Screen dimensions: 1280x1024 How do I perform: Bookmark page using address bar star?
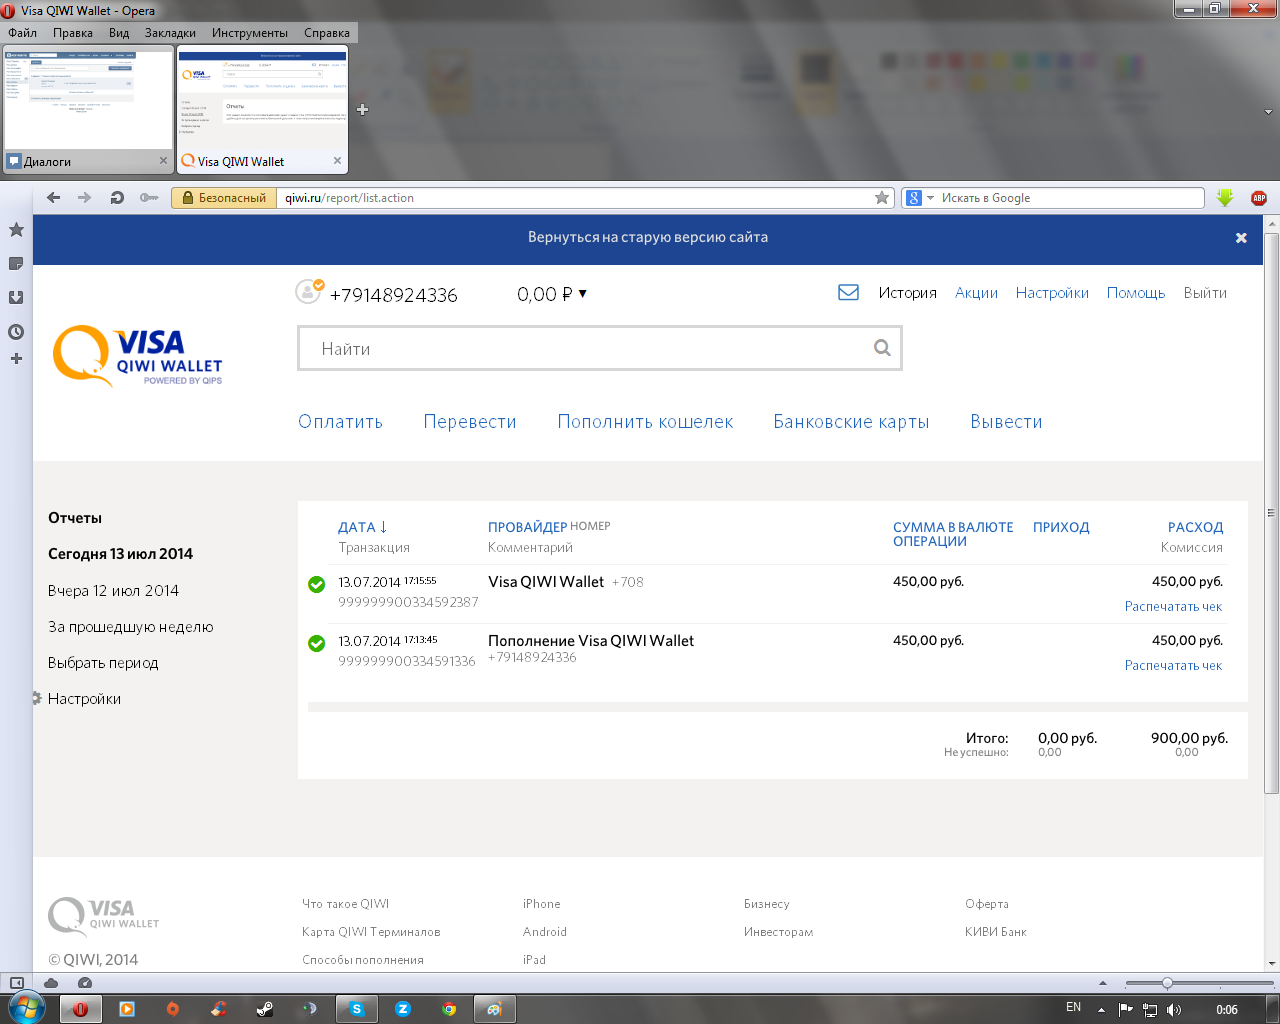(882, 198)
